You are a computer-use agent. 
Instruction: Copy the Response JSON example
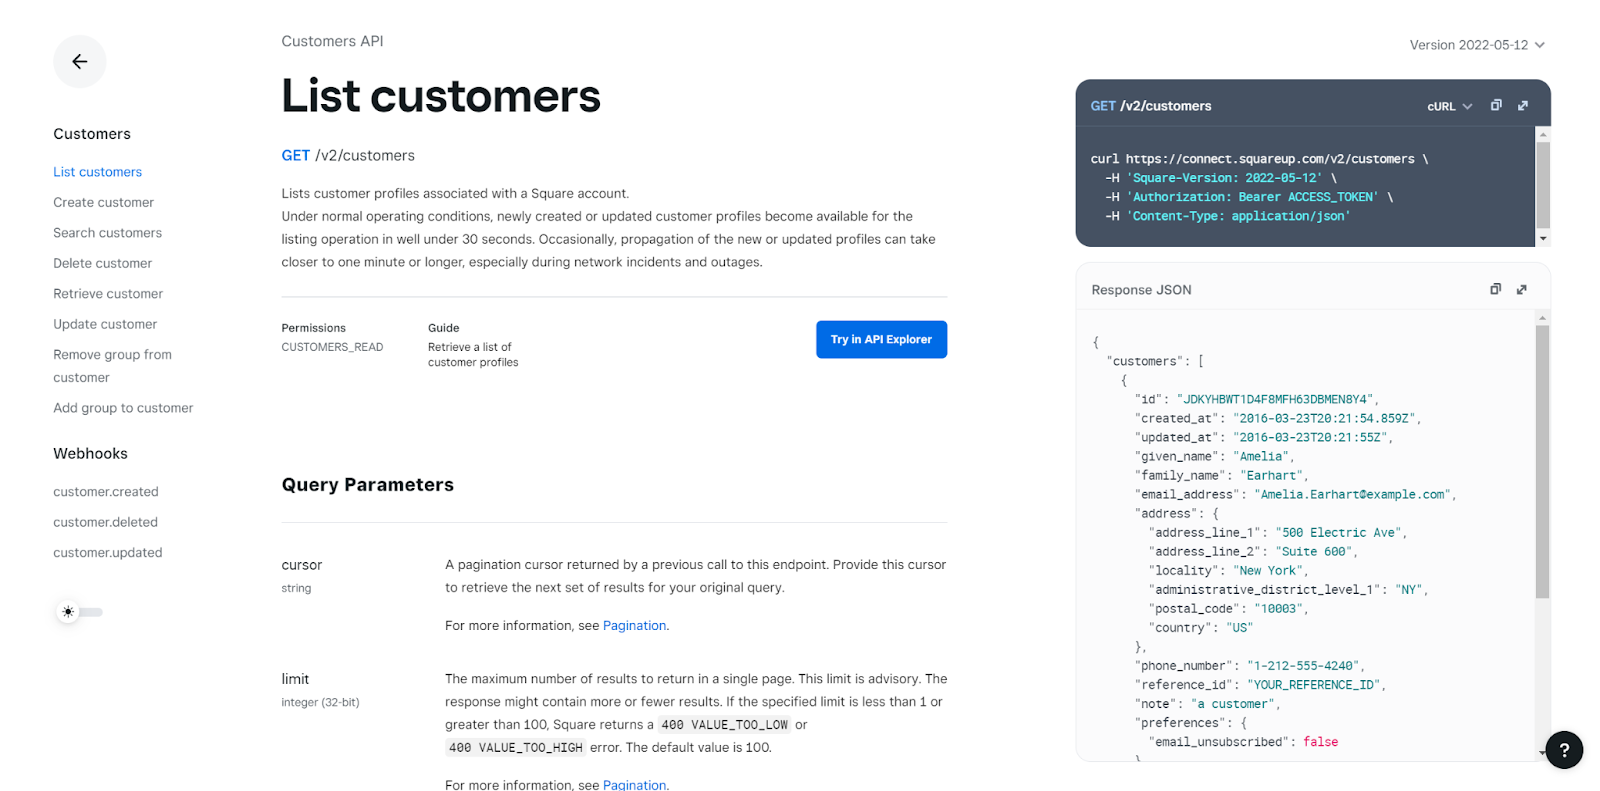coord(1494,289)
